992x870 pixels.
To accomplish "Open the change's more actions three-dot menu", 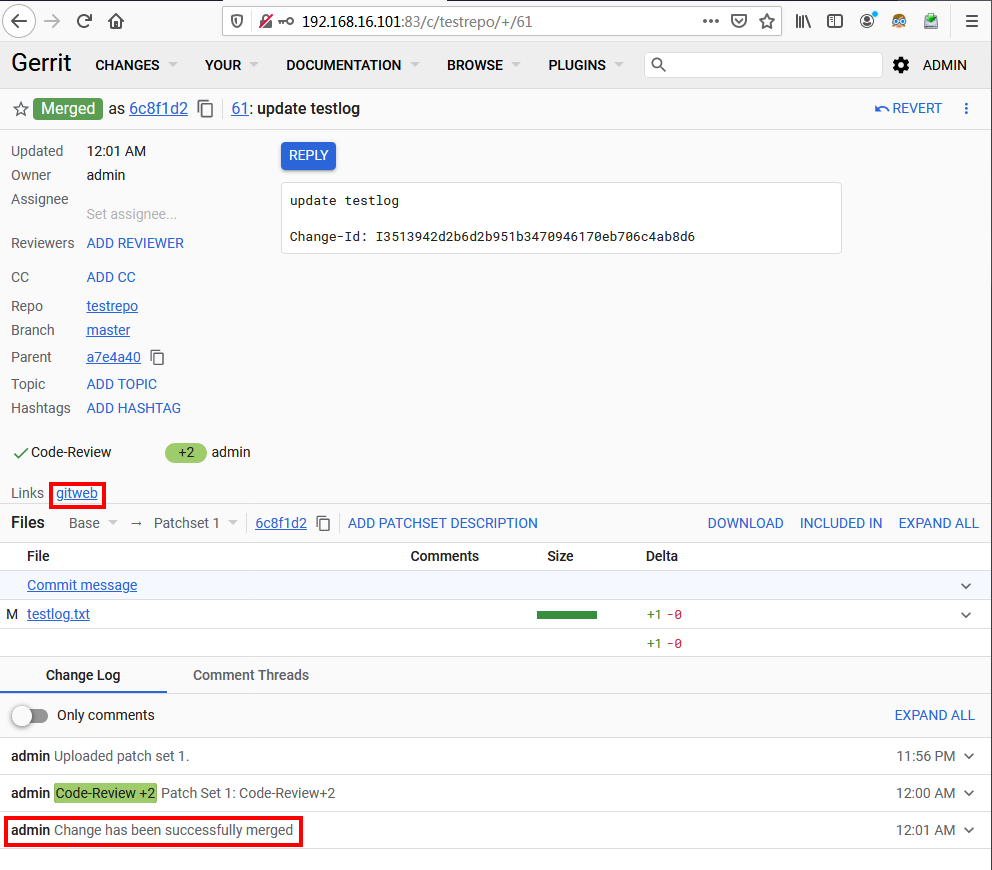I will pos(966,108).
